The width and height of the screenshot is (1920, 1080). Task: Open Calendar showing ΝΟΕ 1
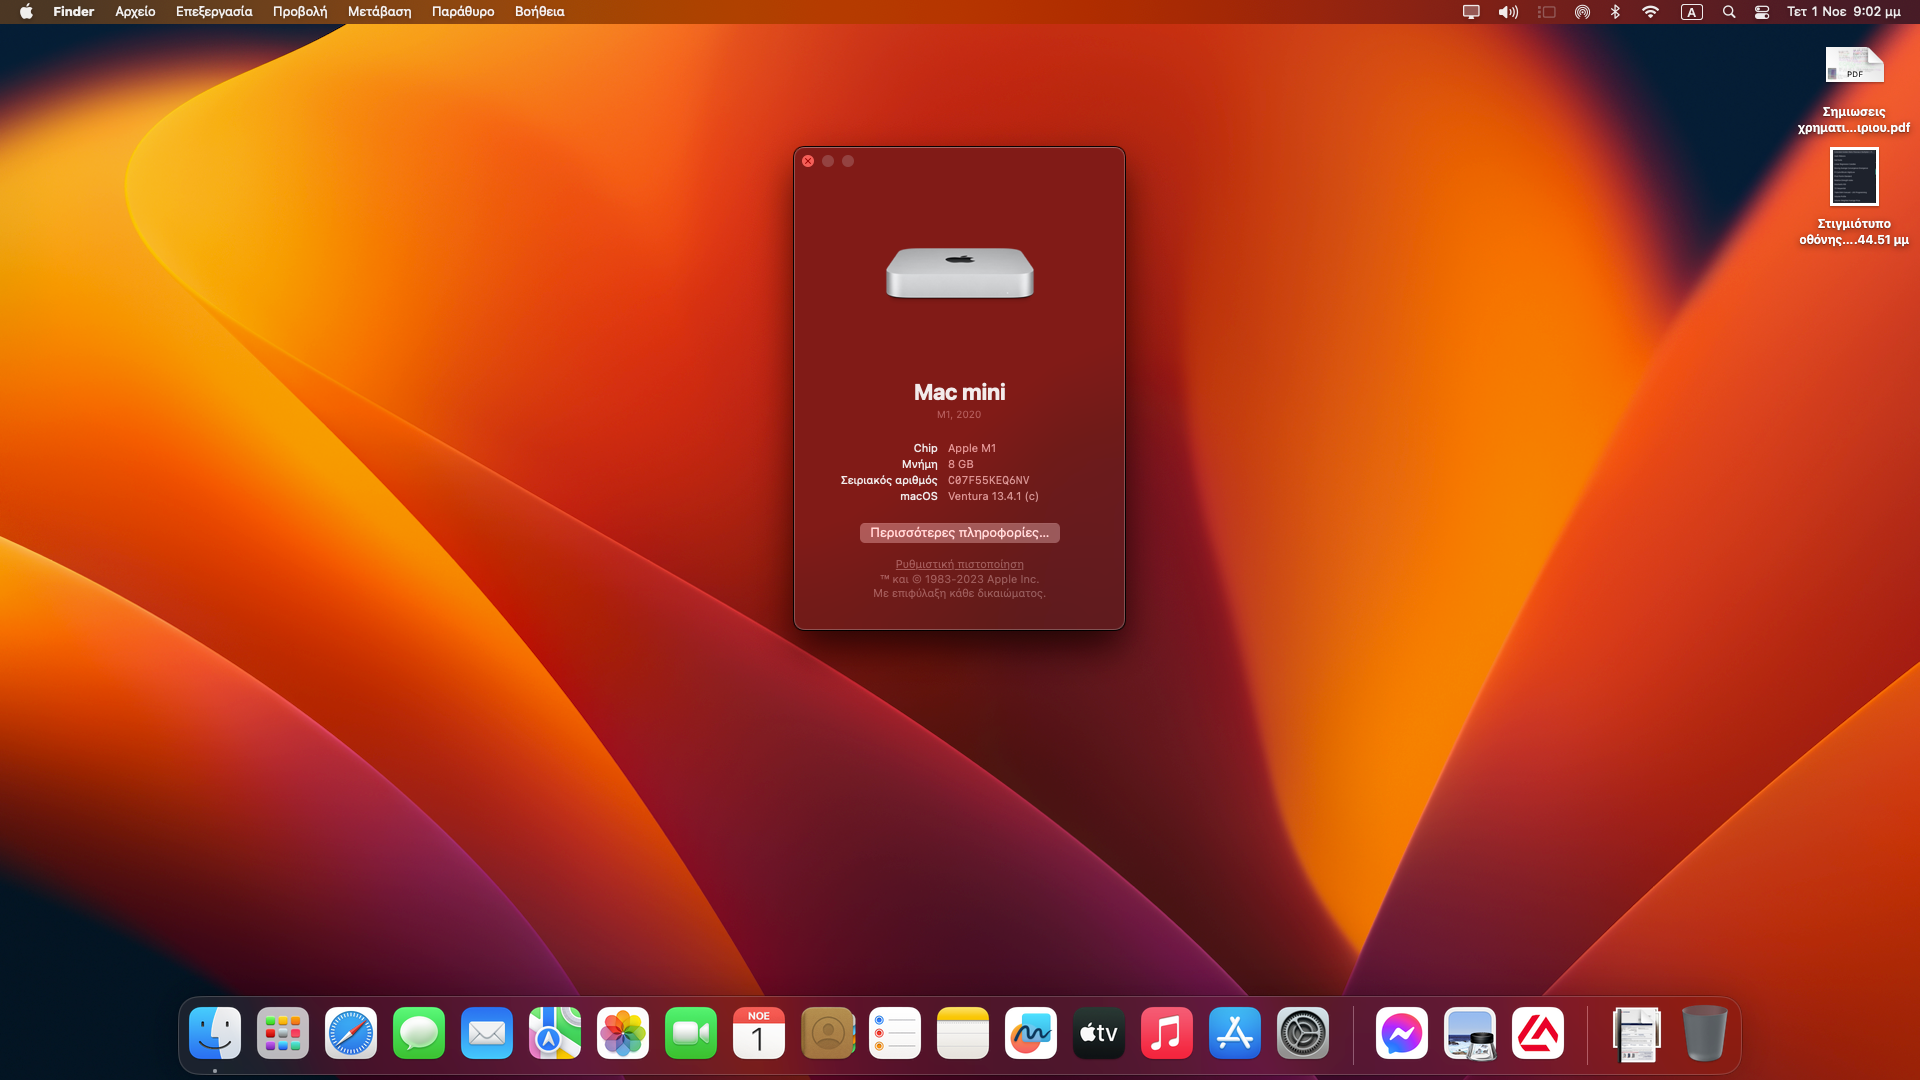(x=759, y=1033)
